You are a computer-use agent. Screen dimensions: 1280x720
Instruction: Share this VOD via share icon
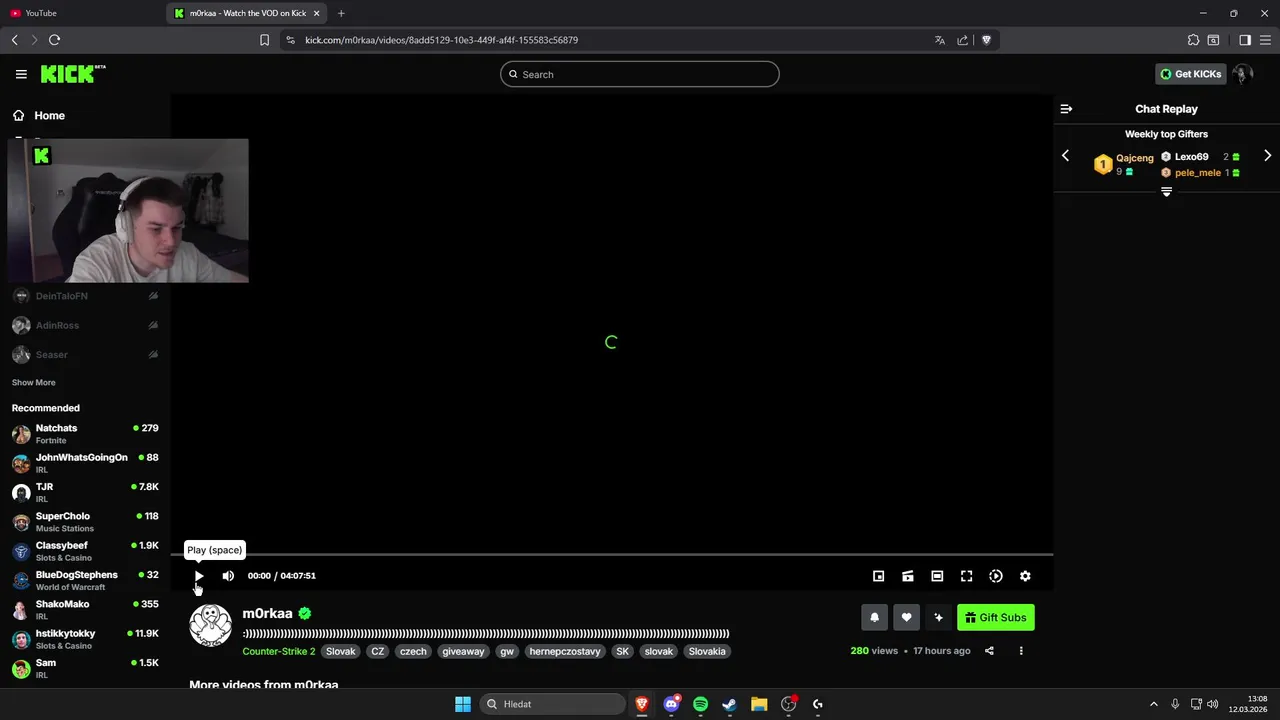pyautogui.click(x=989, y=651)
